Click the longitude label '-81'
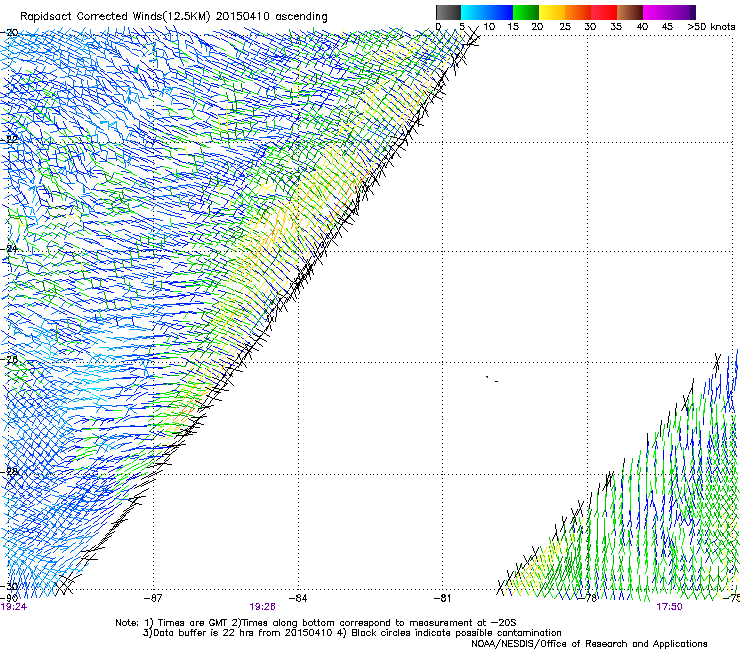Screen dimensions: 740x650 (x=442, y=598)
